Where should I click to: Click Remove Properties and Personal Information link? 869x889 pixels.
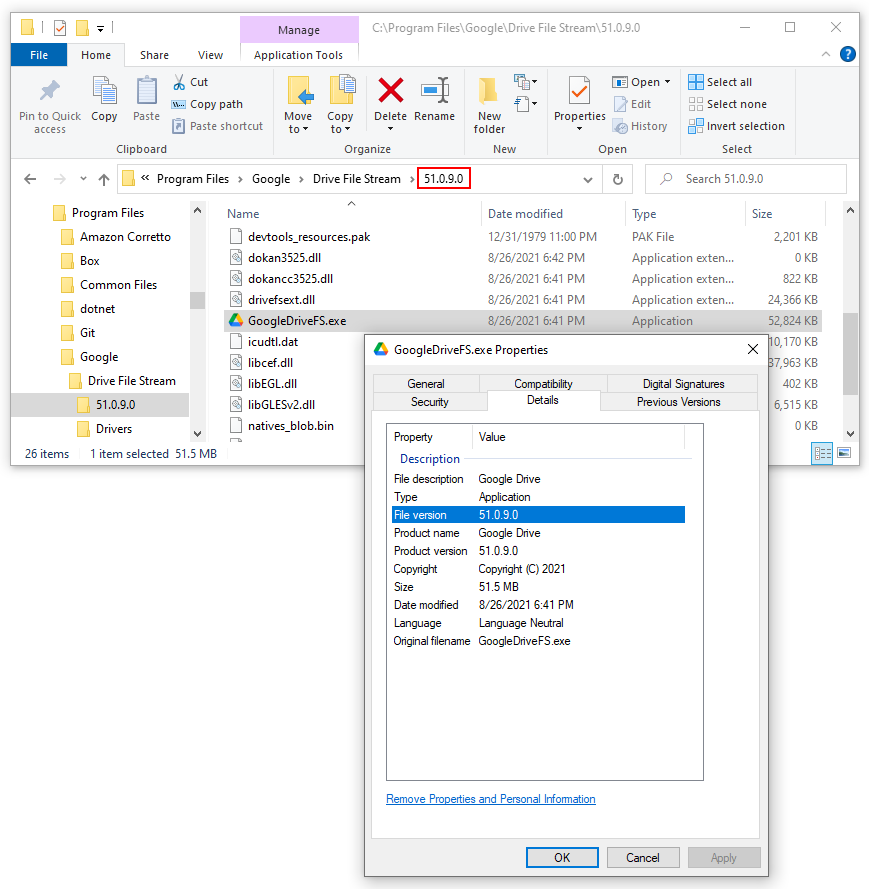490,799
